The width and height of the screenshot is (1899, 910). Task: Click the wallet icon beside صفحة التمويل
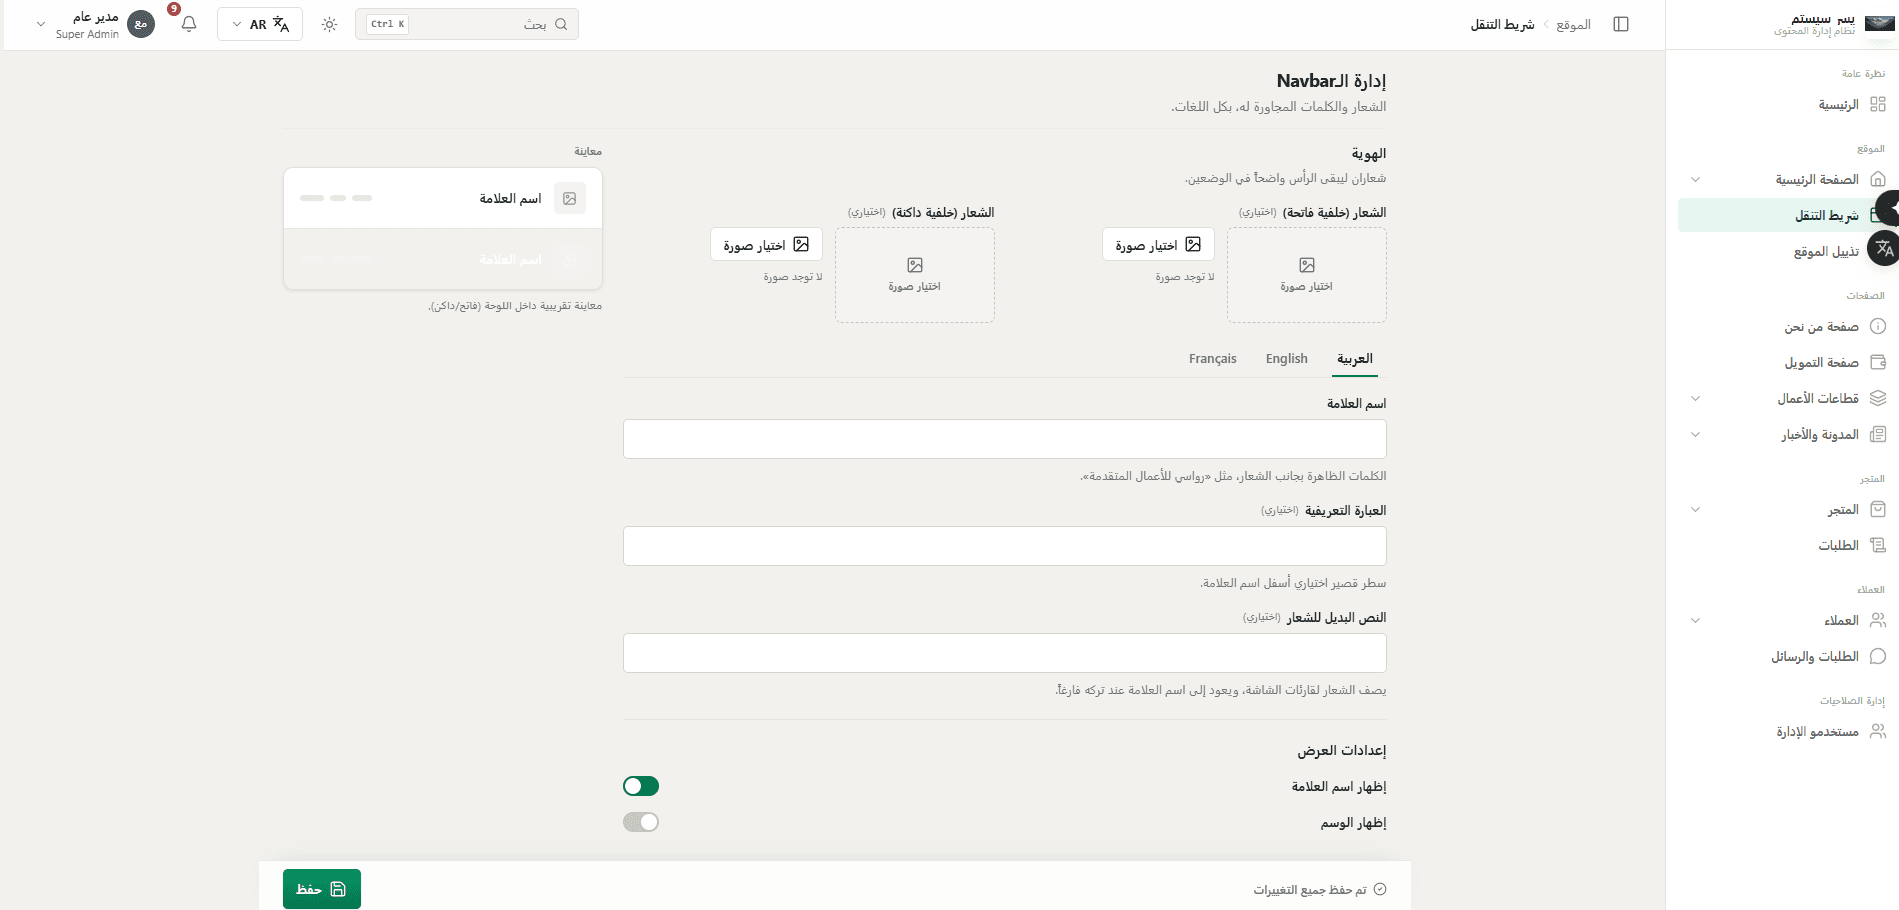coord(1878,362)
